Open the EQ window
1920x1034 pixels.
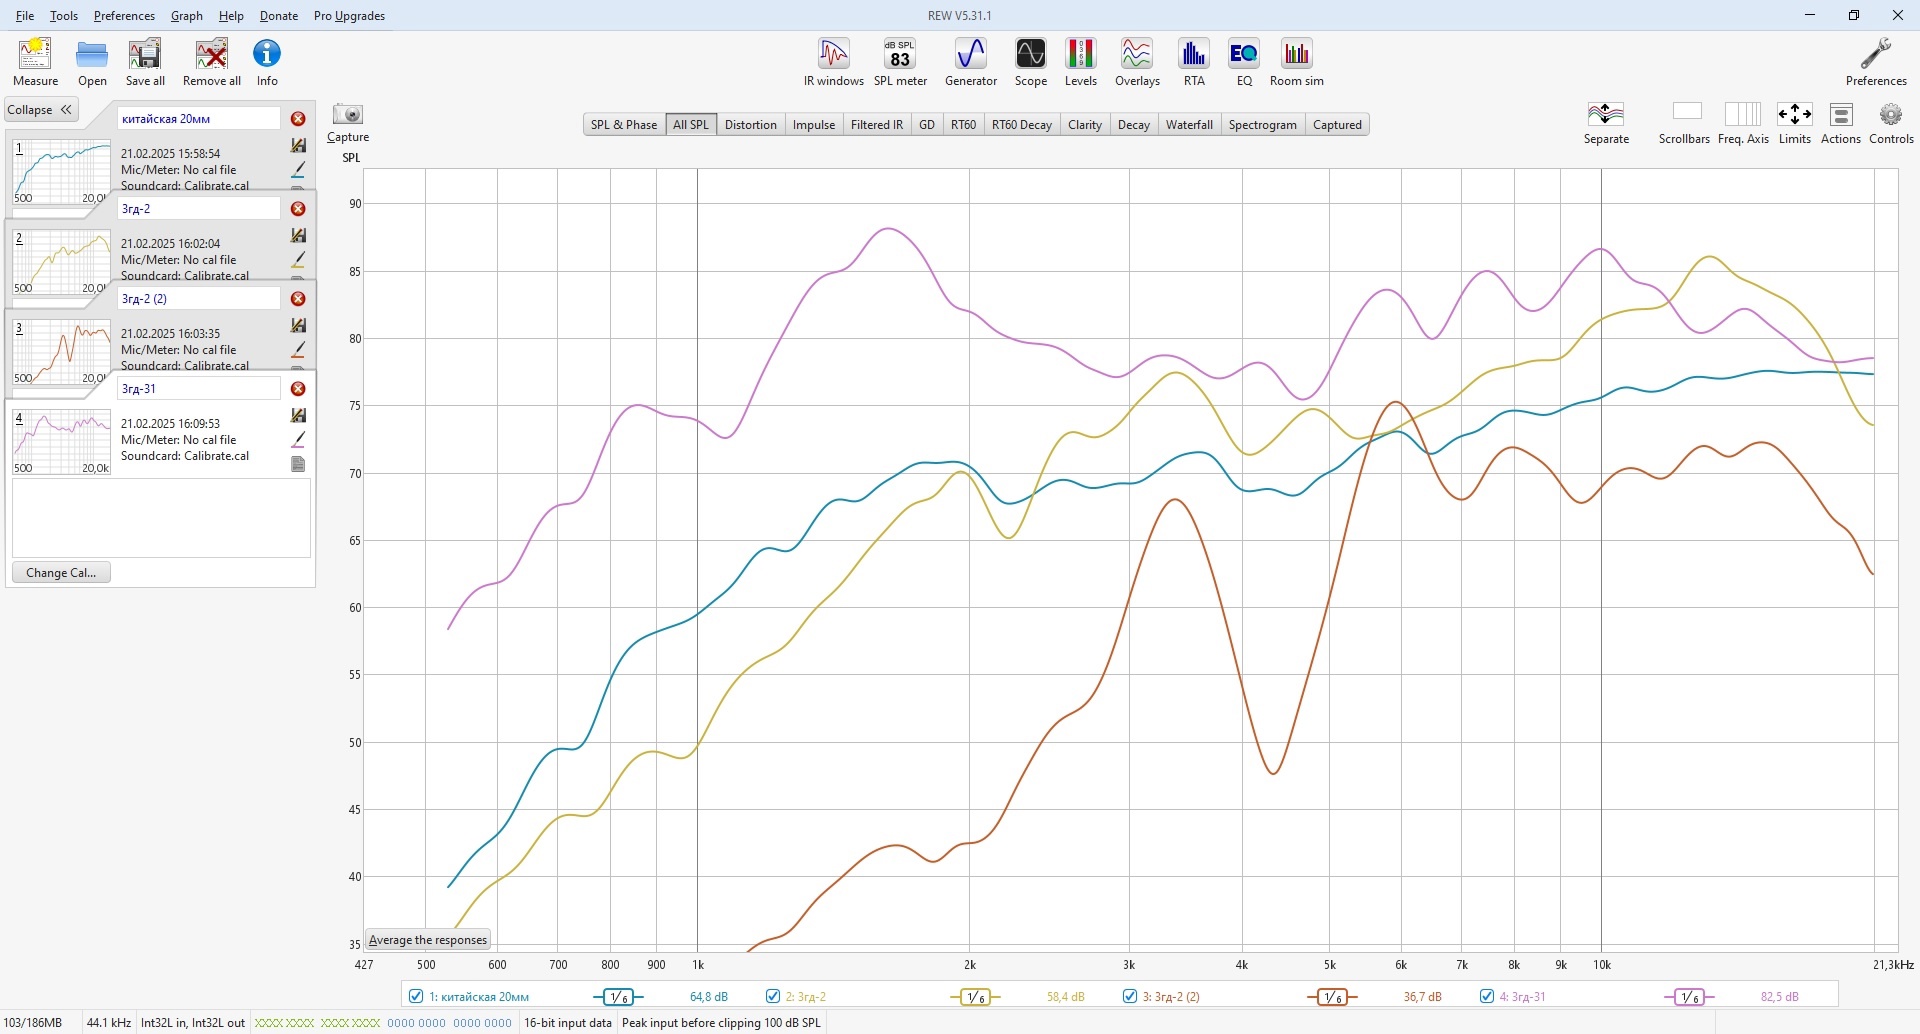pyautogui.click(x=1244, y=54)
